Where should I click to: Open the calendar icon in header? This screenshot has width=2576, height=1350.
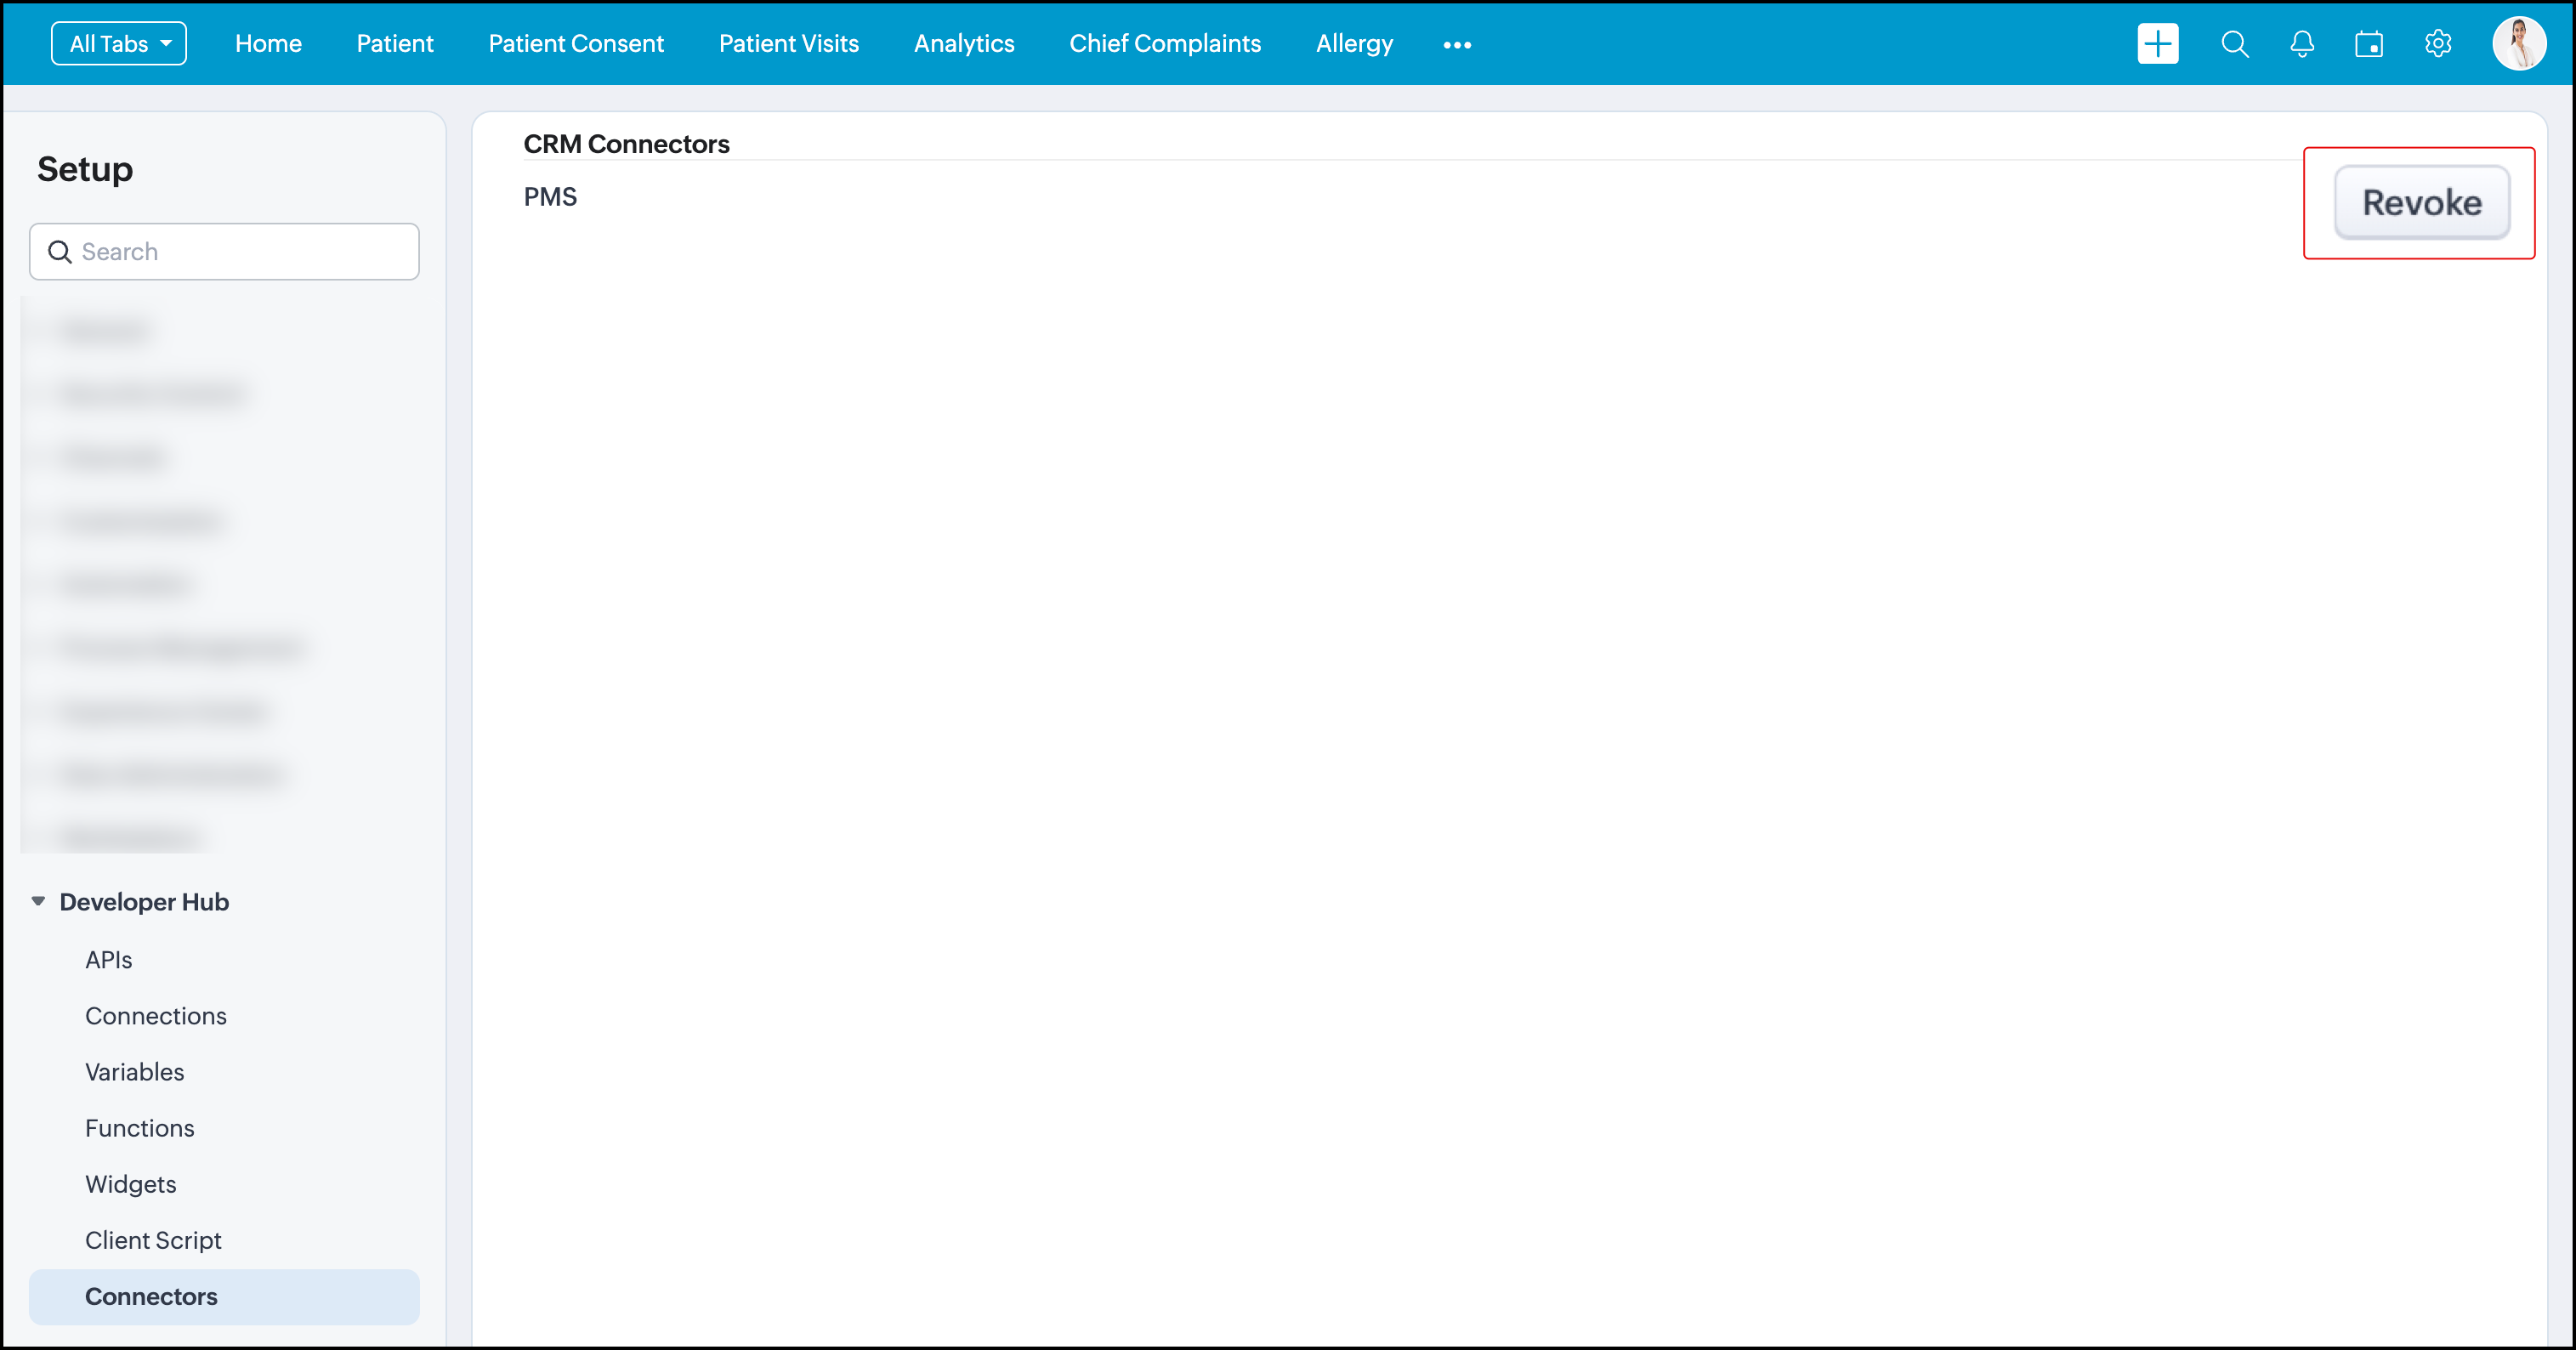pos(2368,44)
